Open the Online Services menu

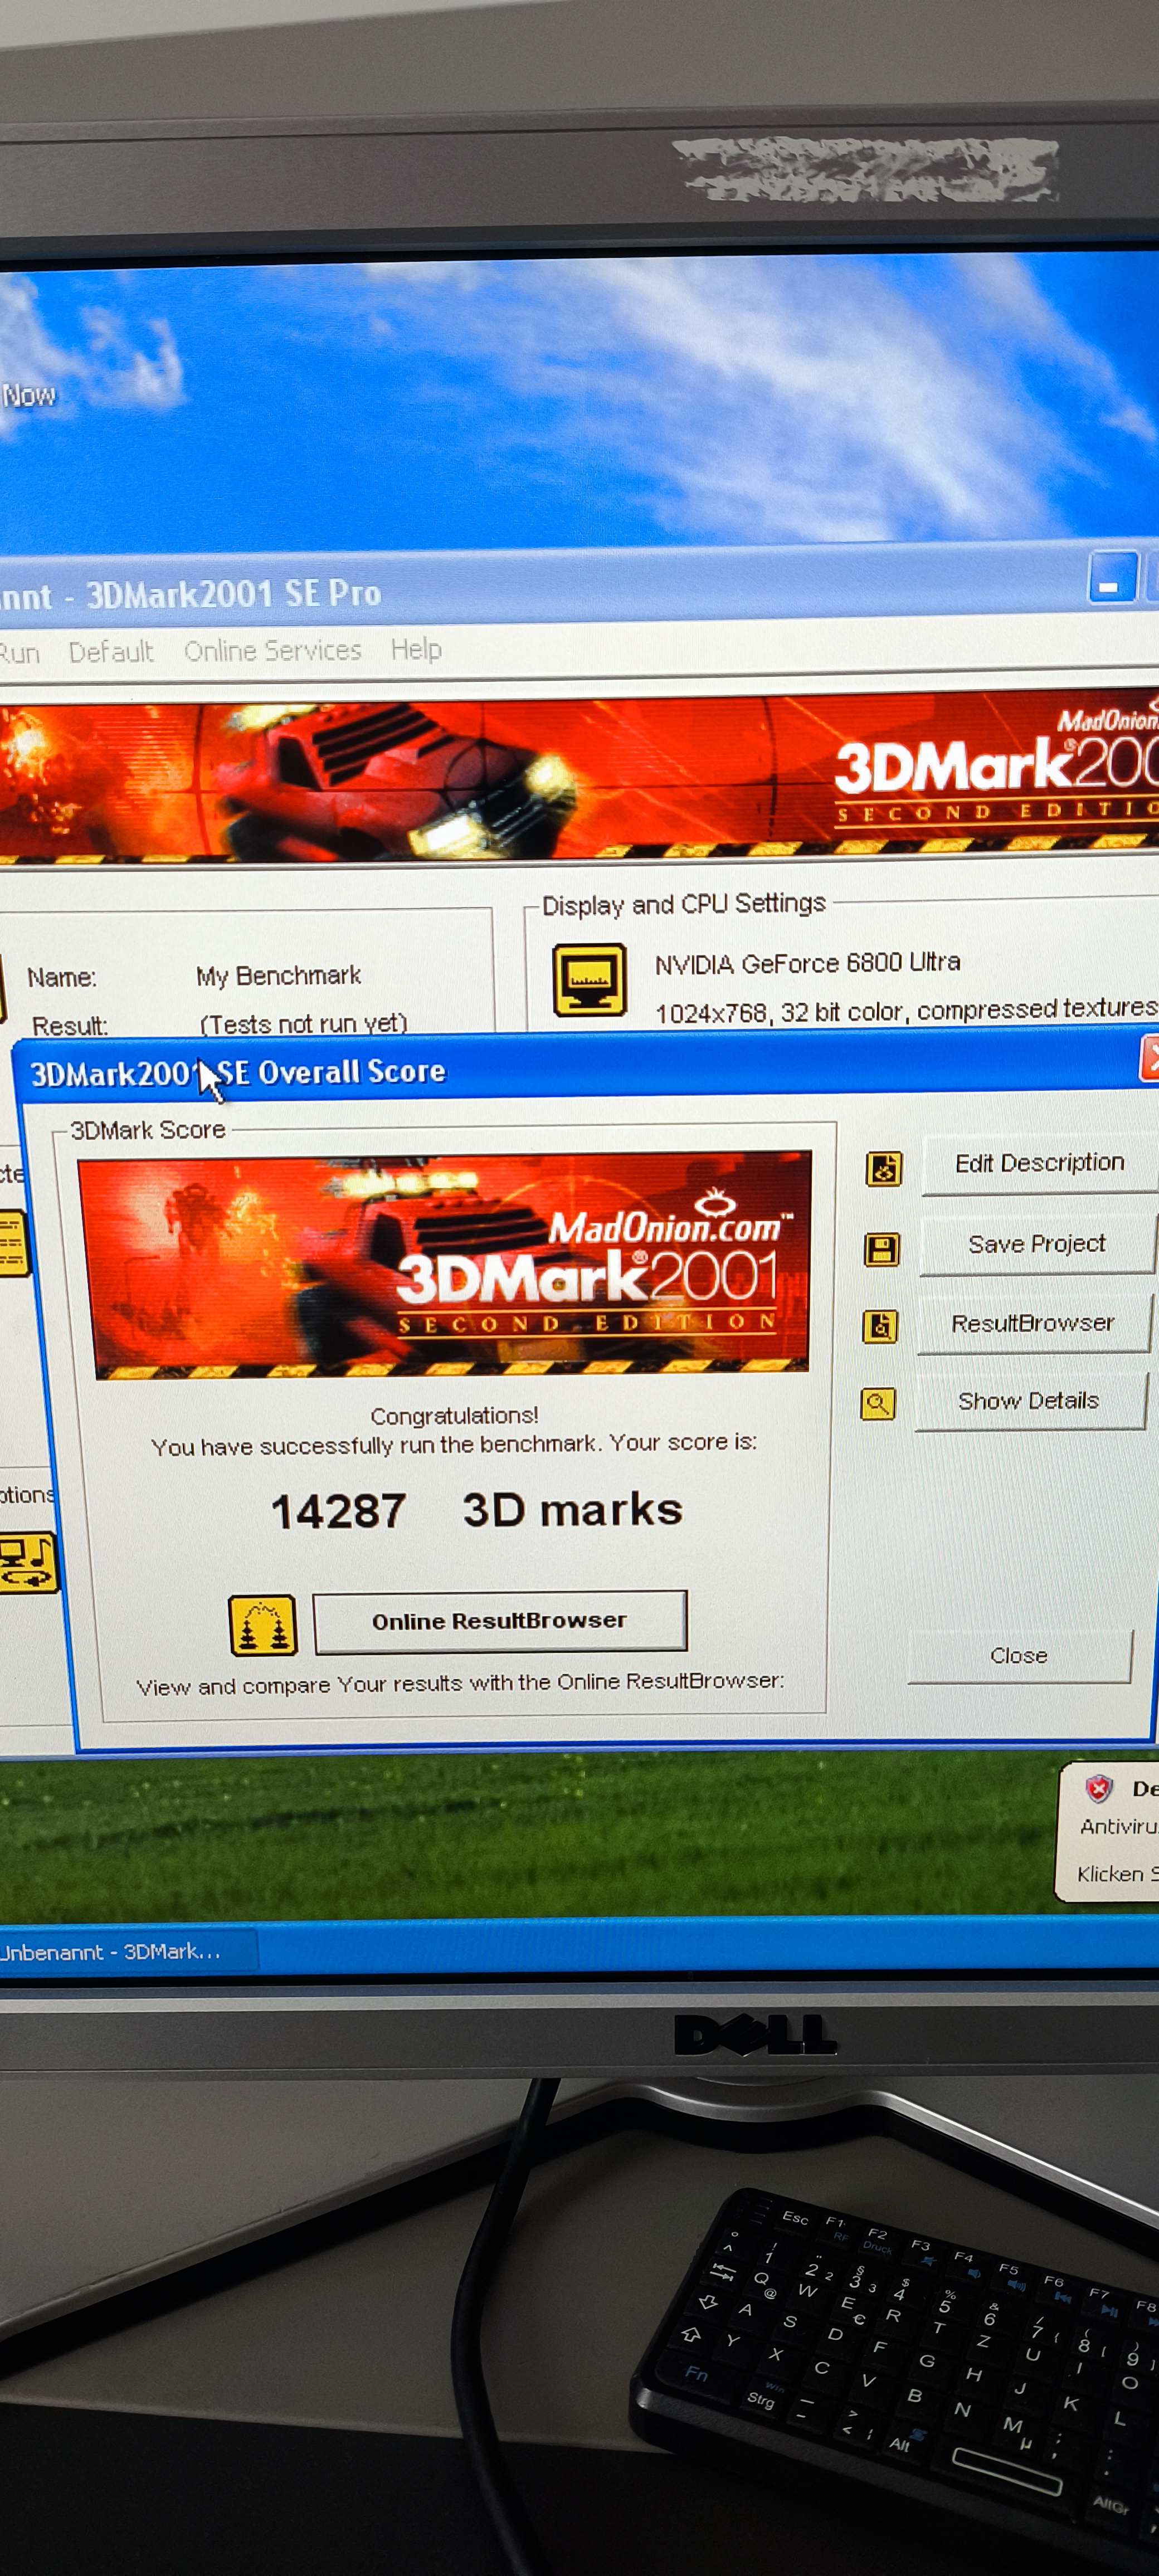point(272,650)
